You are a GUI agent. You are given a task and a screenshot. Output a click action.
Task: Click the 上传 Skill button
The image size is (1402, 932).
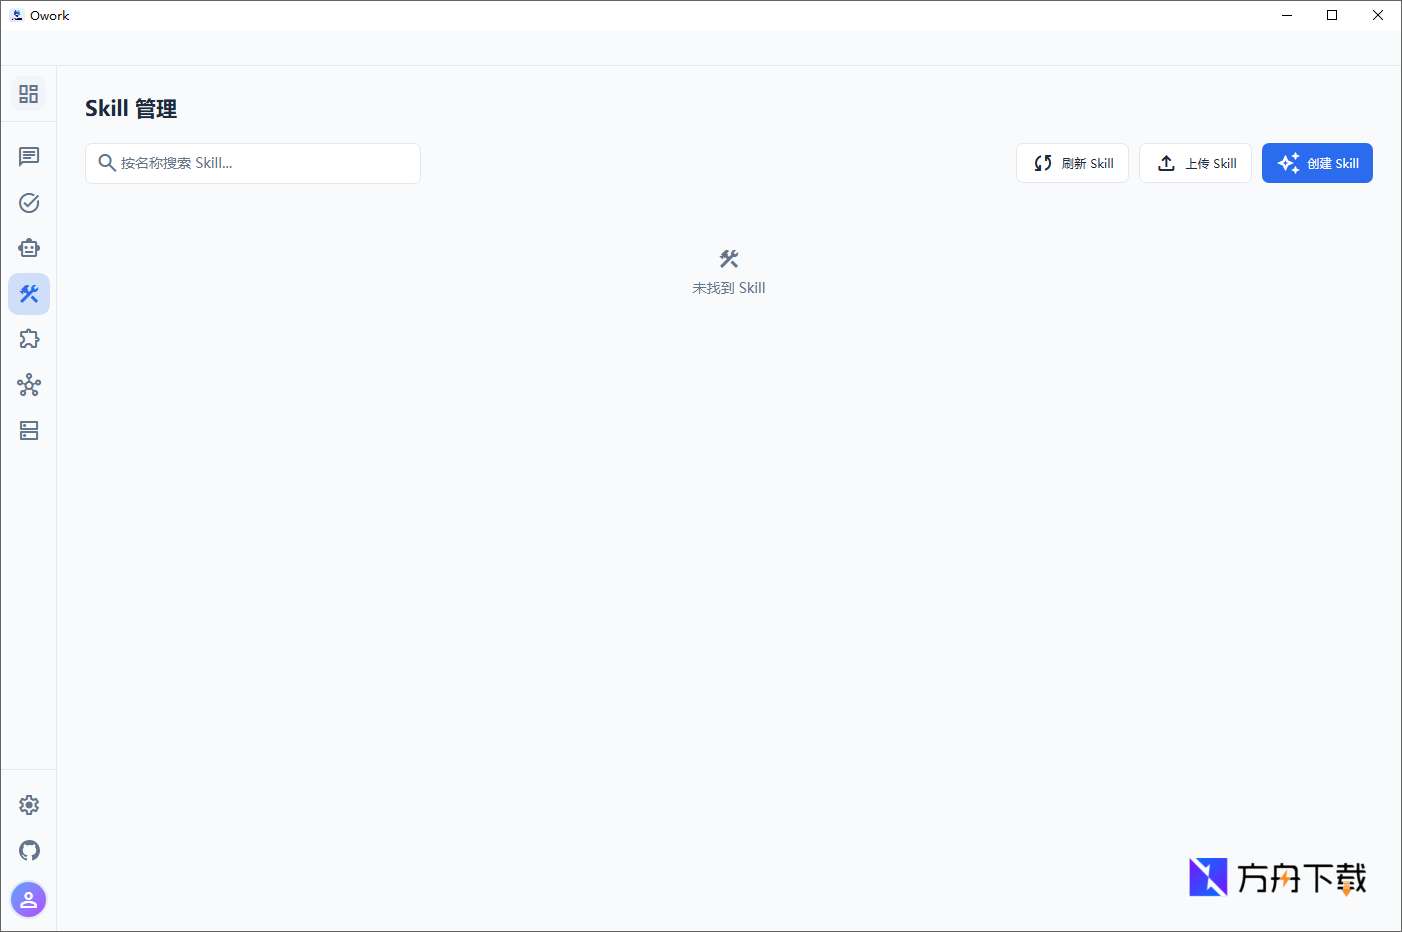pyautogui.click(x=1195, y=163)
